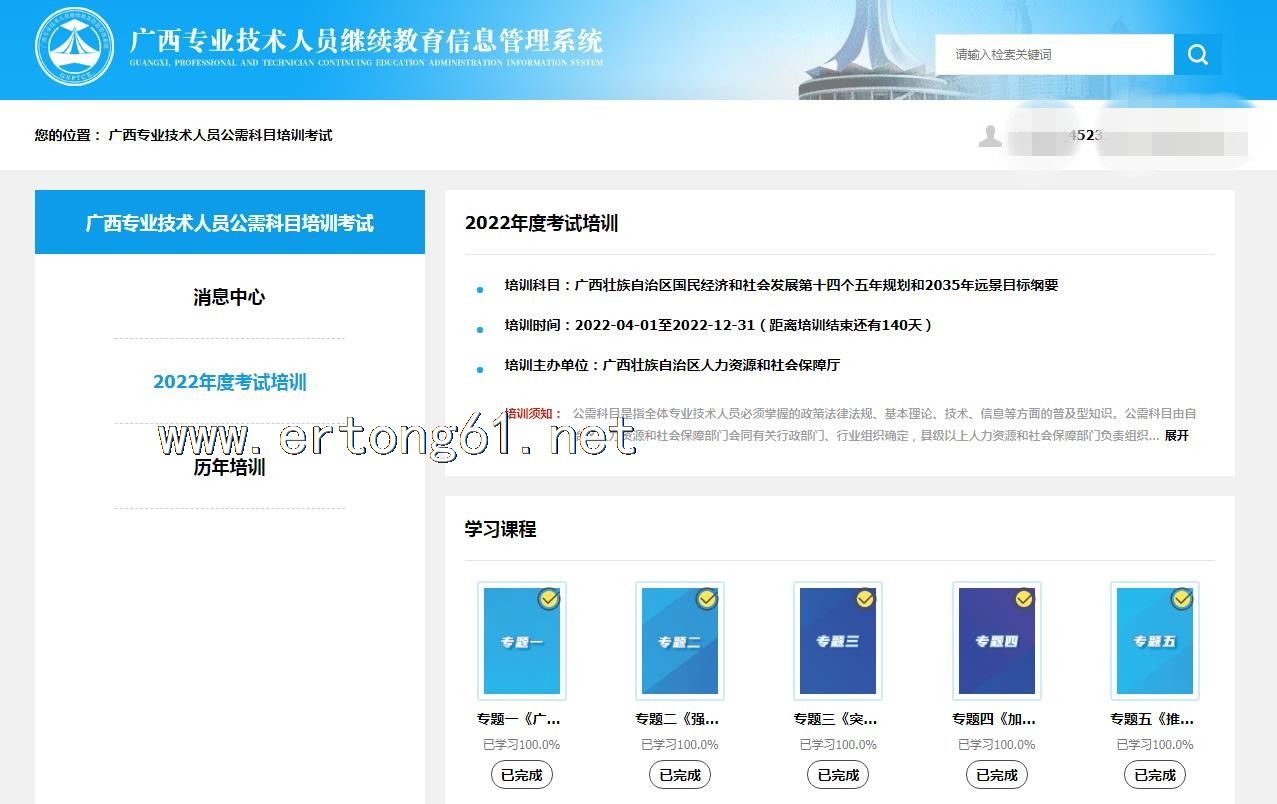Click the 专题二 course title link
Image resolution: width=1277 pixels, height=804 pixels.
pos(677,719)
